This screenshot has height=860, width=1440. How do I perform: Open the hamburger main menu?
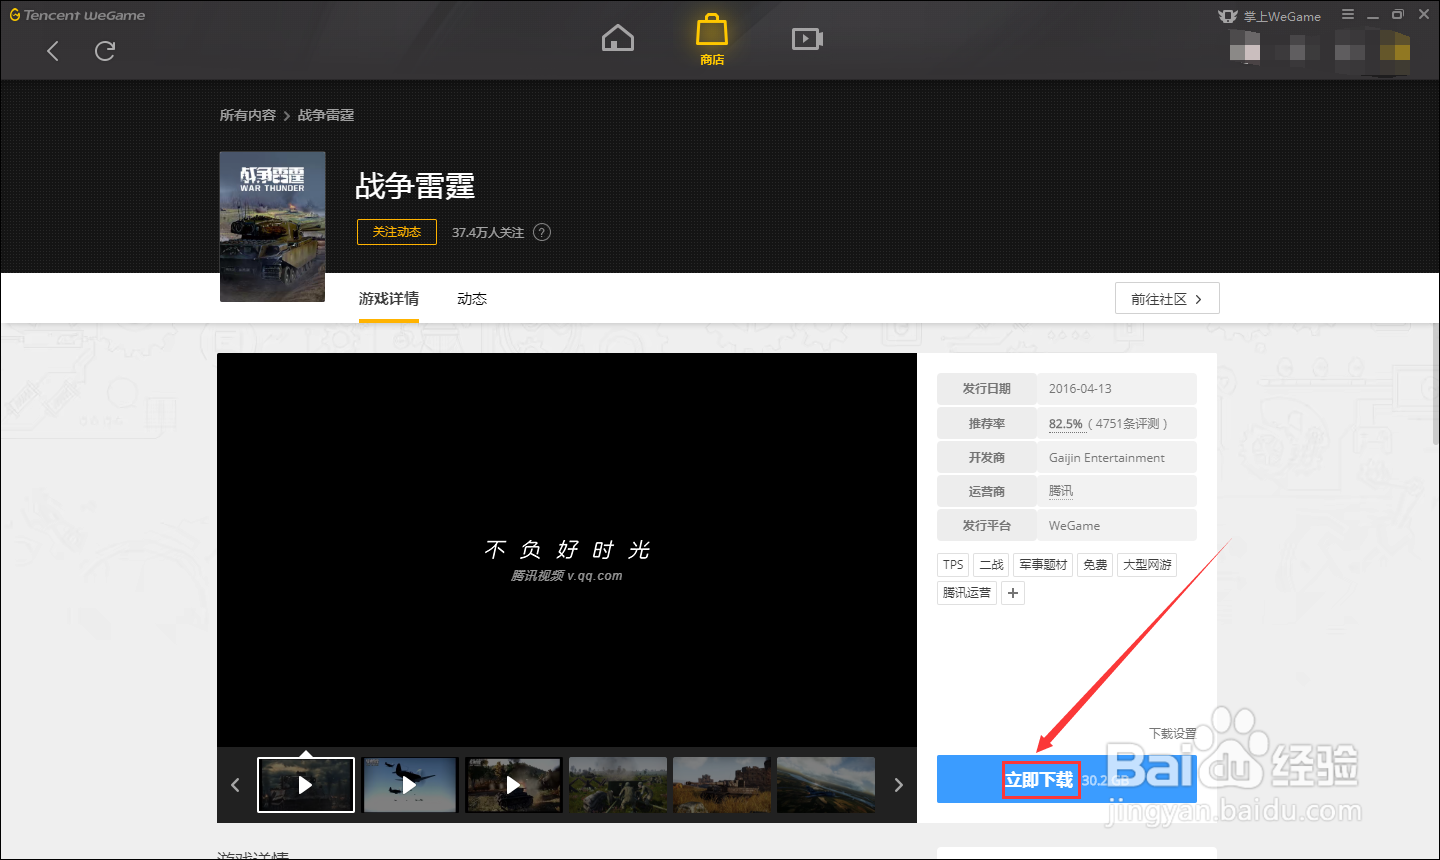coord(1348,15)
